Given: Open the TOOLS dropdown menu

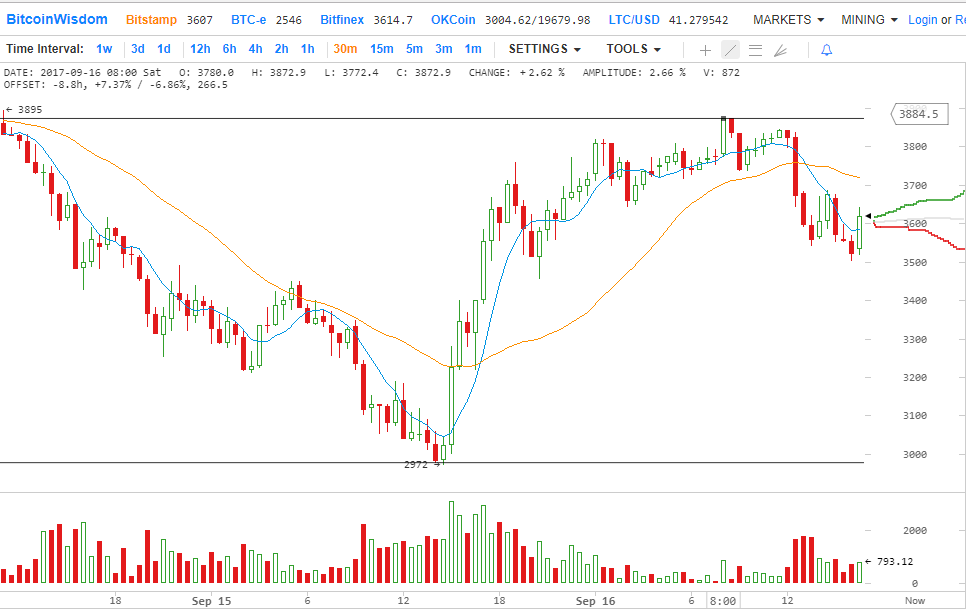Looking at the screenshot, I should pyautogui.click(x=633, y=49).
